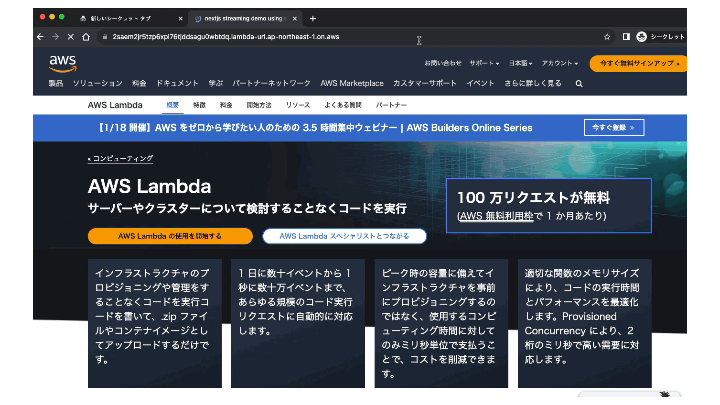Click AWS Lambda スペシャリストとつながる button

tap(344, 236)
